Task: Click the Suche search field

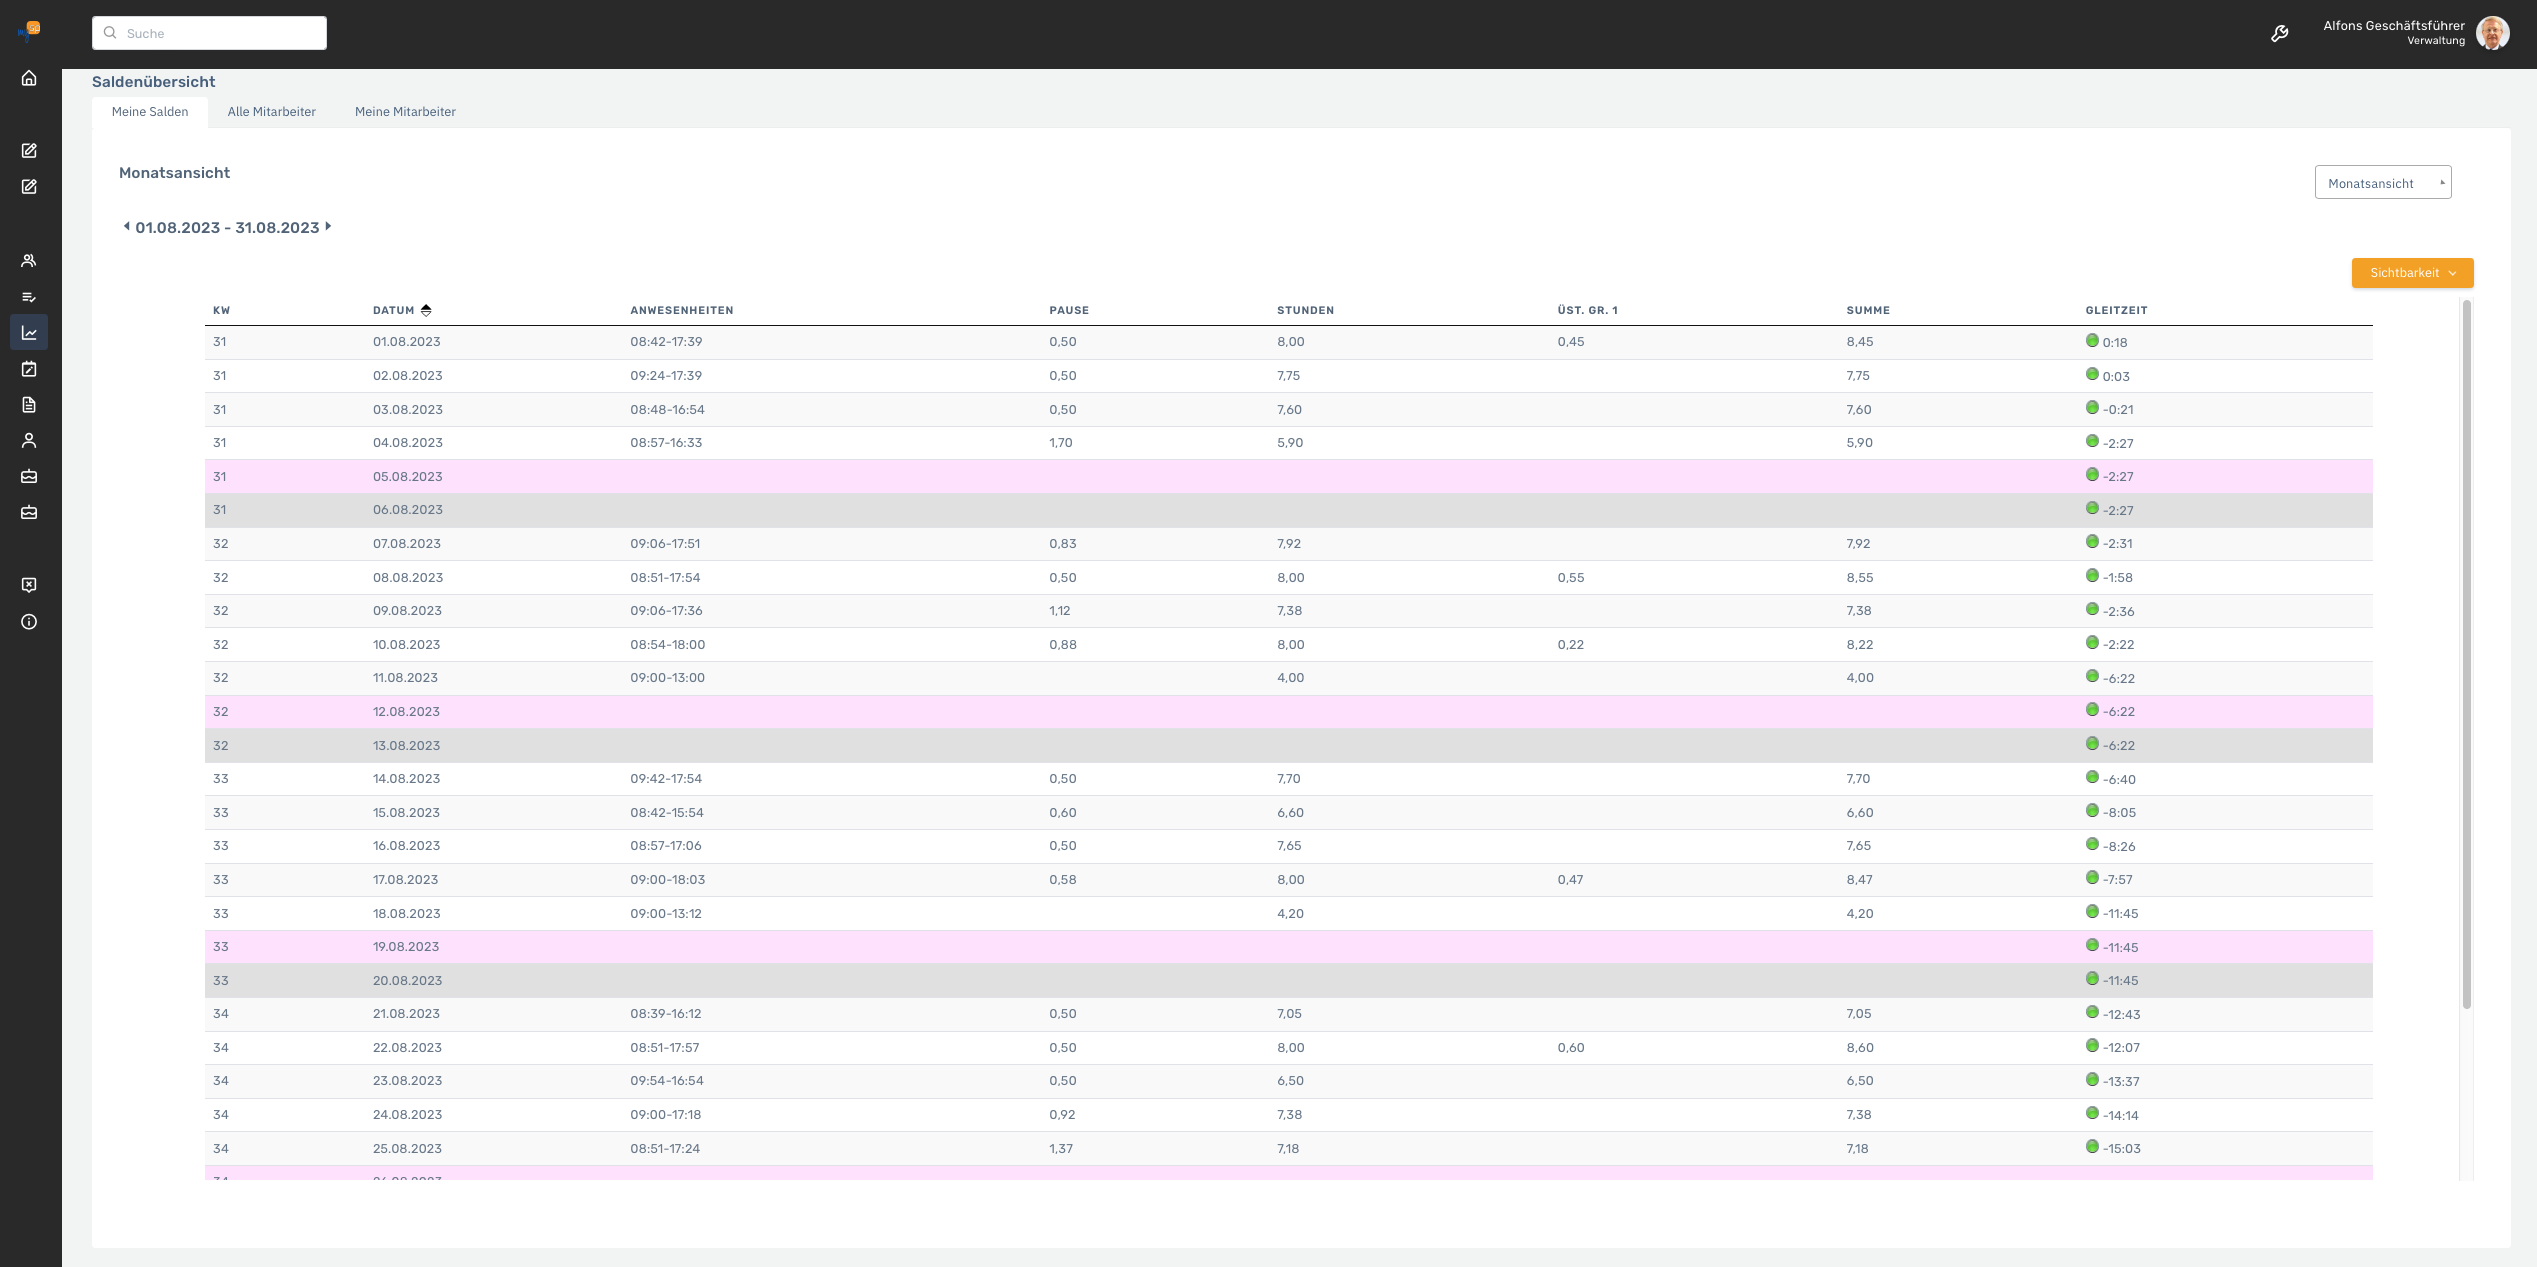Action: pyautogui.click(x=210, y=33)
